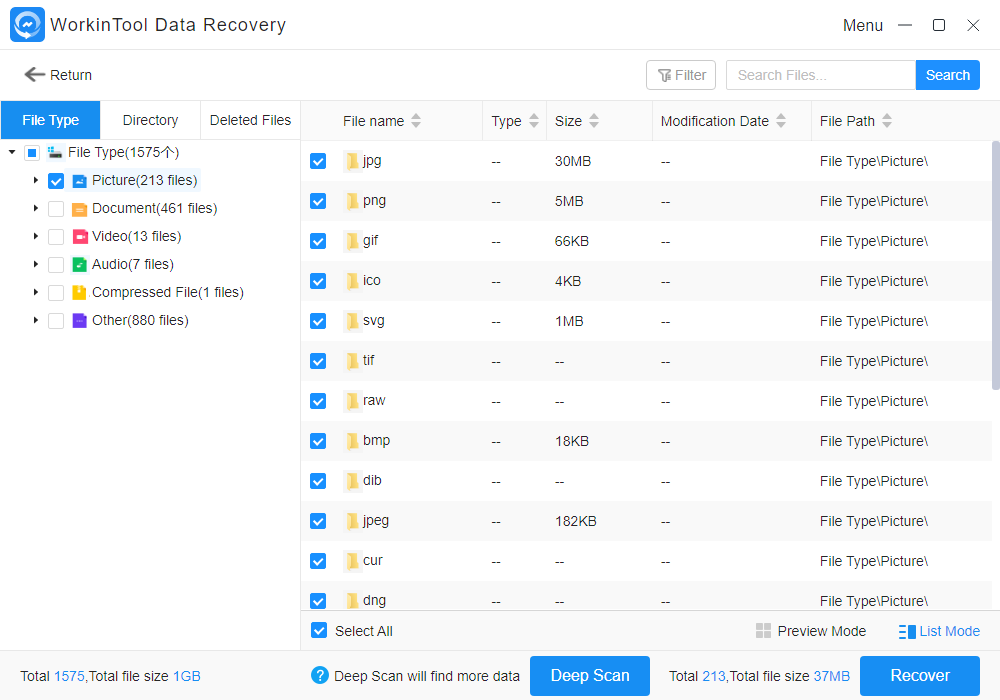Uncheck the svg row checkbox
Viewport: 1000px width, 700px height.
318,321
